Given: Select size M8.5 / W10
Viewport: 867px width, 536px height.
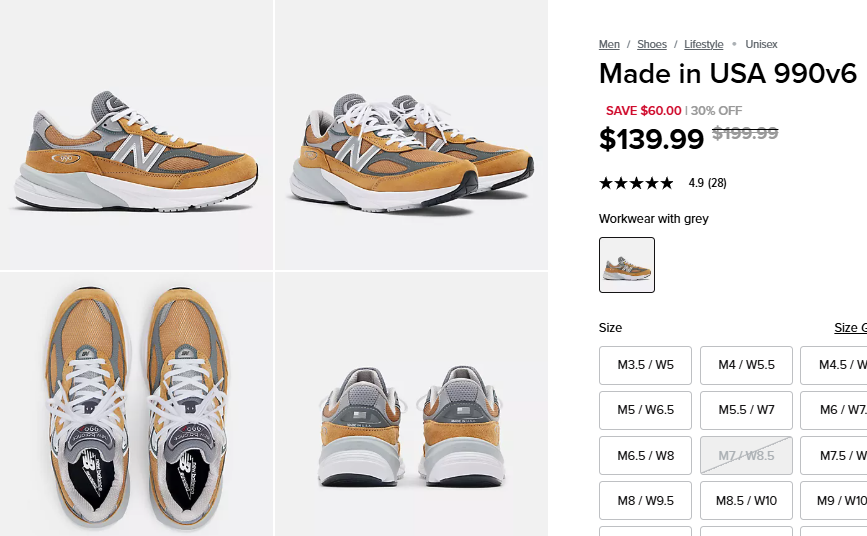Looking at the screenshot, I should [746, 501].
